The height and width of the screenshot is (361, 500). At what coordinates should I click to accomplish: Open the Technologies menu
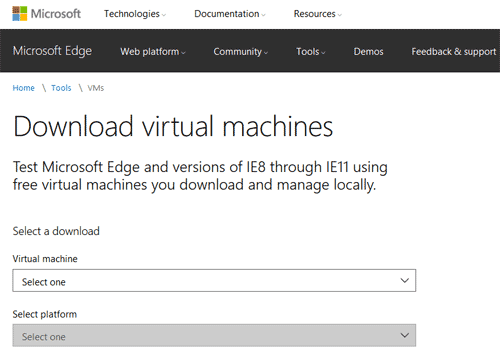(x=135, y=14)
